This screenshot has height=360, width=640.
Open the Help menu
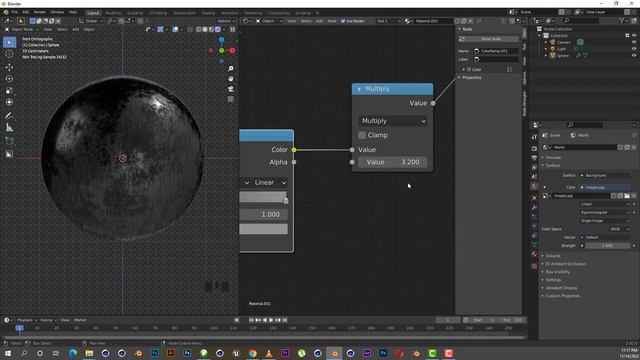(x=73, y=12)
